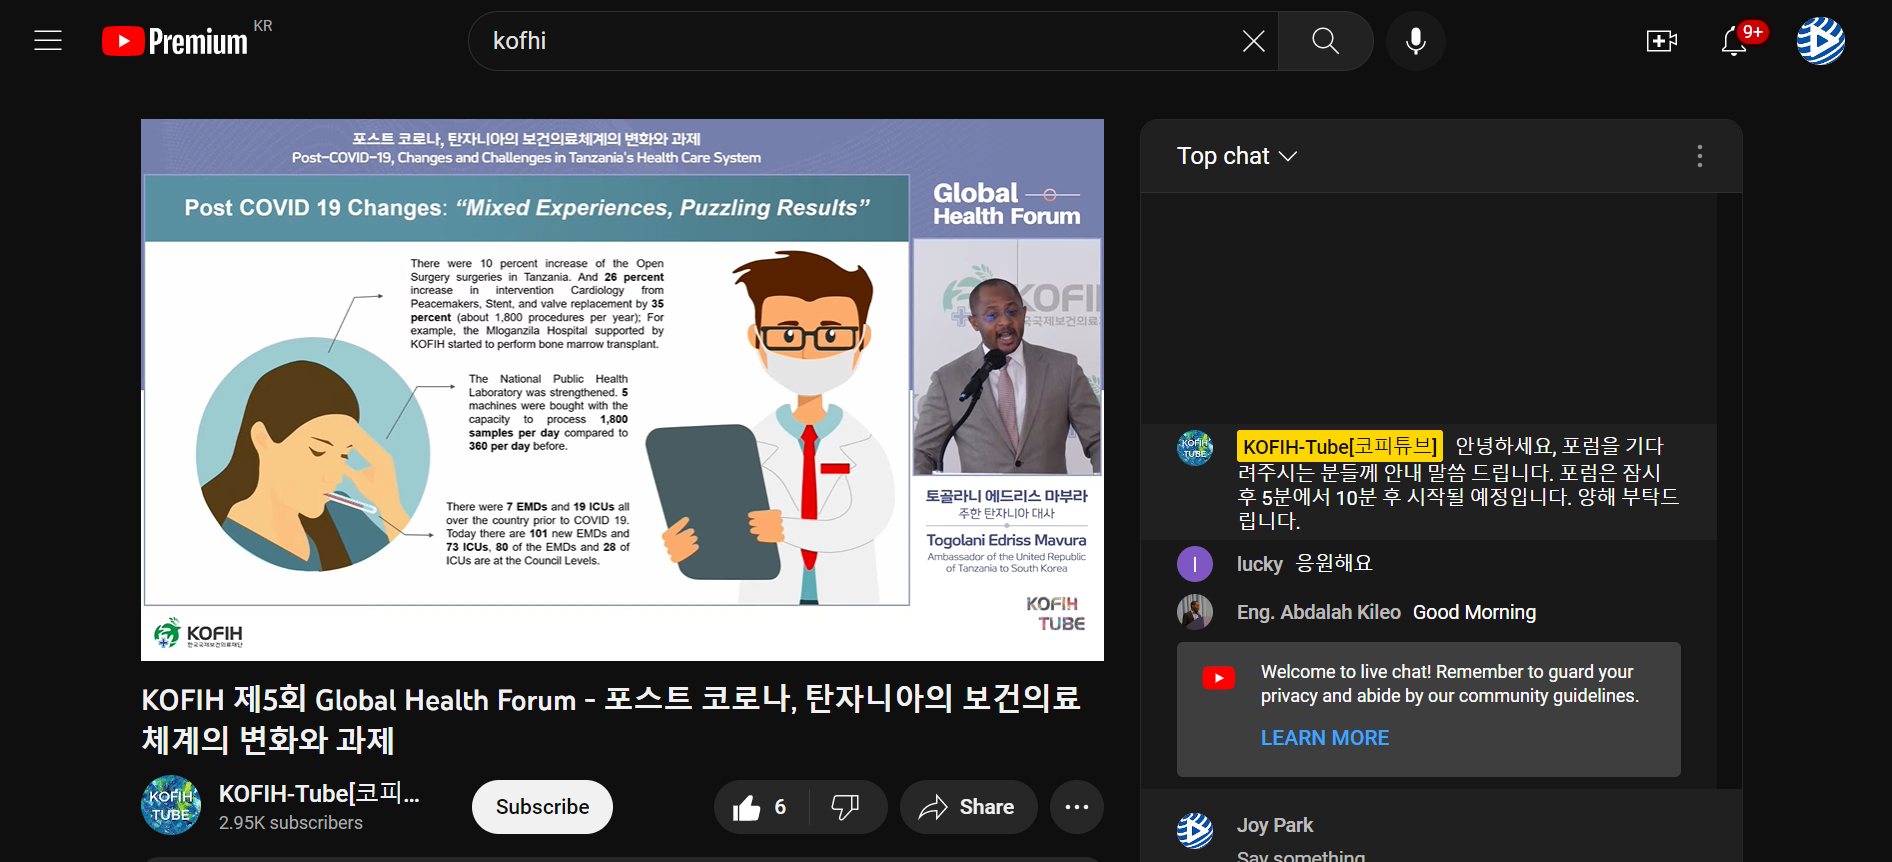This screenshot has height=862, width=1892.
Task: Click lucky's purple avatar in chat
Action: (1195, 564)
